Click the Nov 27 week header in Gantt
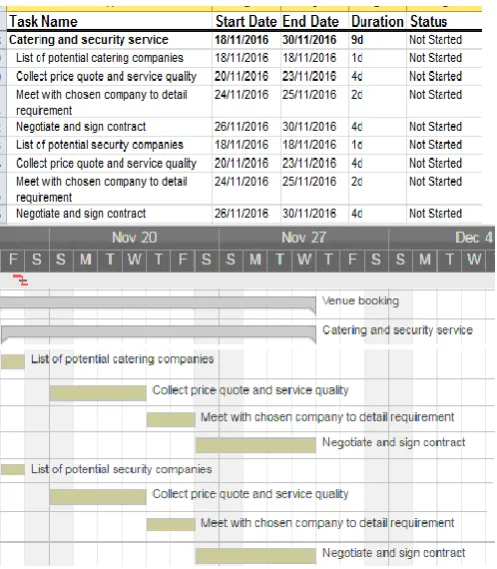497x569 pixels. click(304, 238)
